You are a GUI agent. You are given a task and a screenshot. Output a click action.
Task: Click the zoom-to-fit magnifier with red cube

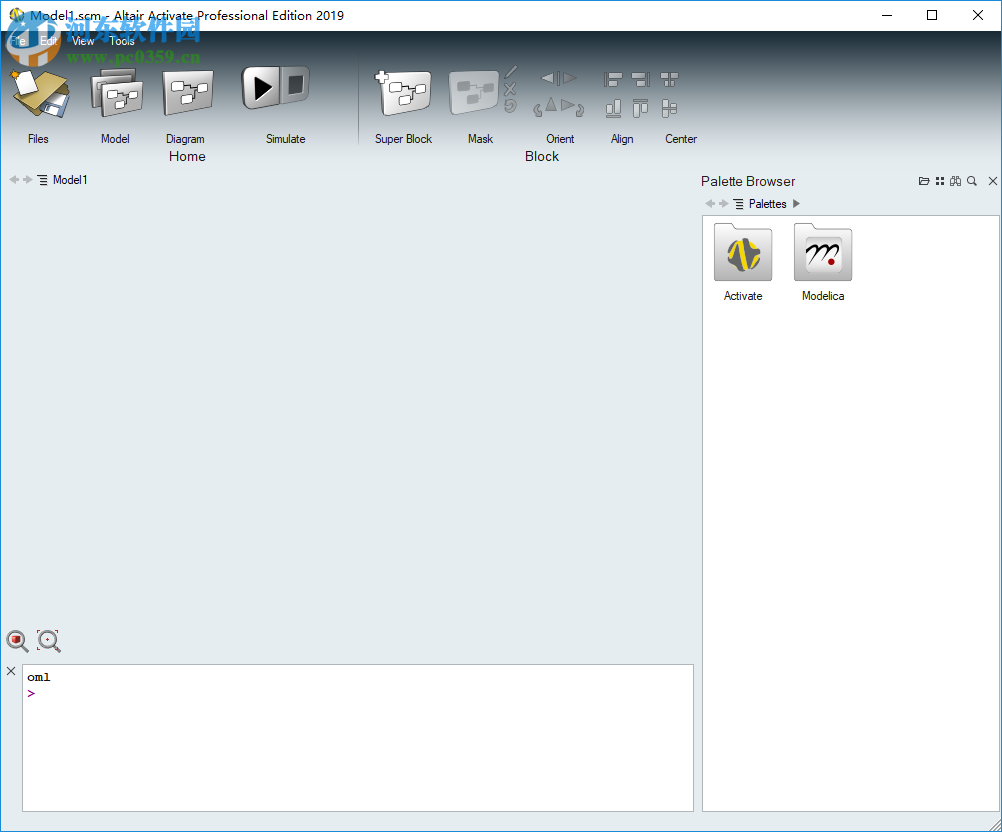point(17,641)
